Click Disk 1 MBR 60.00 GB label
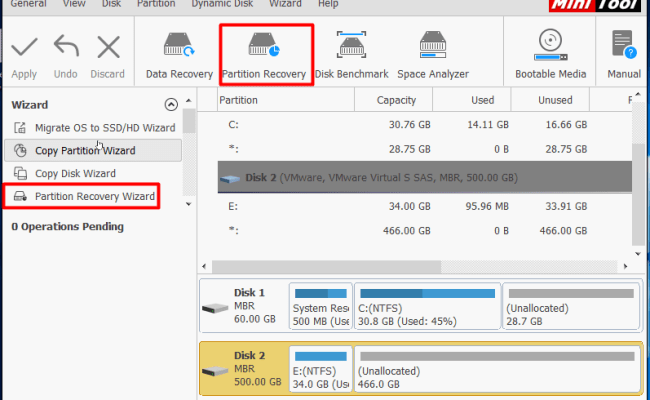 255,306
